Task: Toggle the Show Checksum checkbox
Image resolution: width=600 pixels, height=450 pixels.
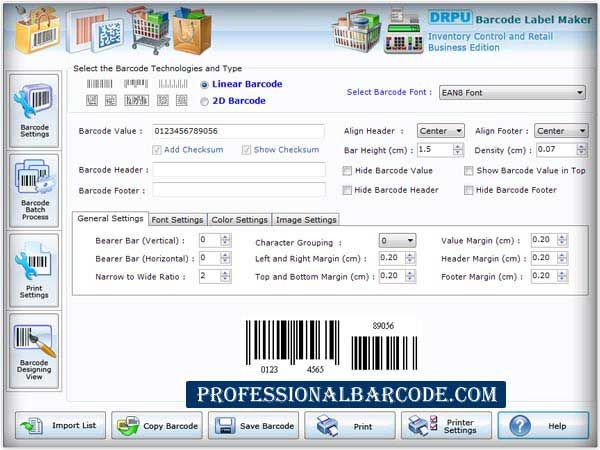Action: click(246, 150)
